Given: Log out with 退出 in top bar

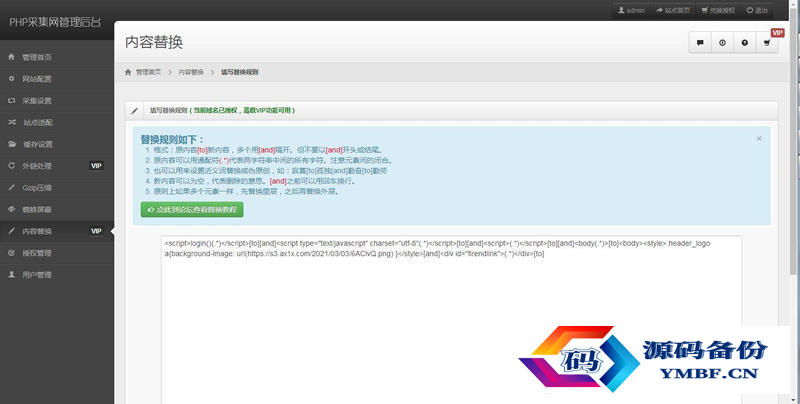Looking at the screenshot, I should tap(757, 10).
